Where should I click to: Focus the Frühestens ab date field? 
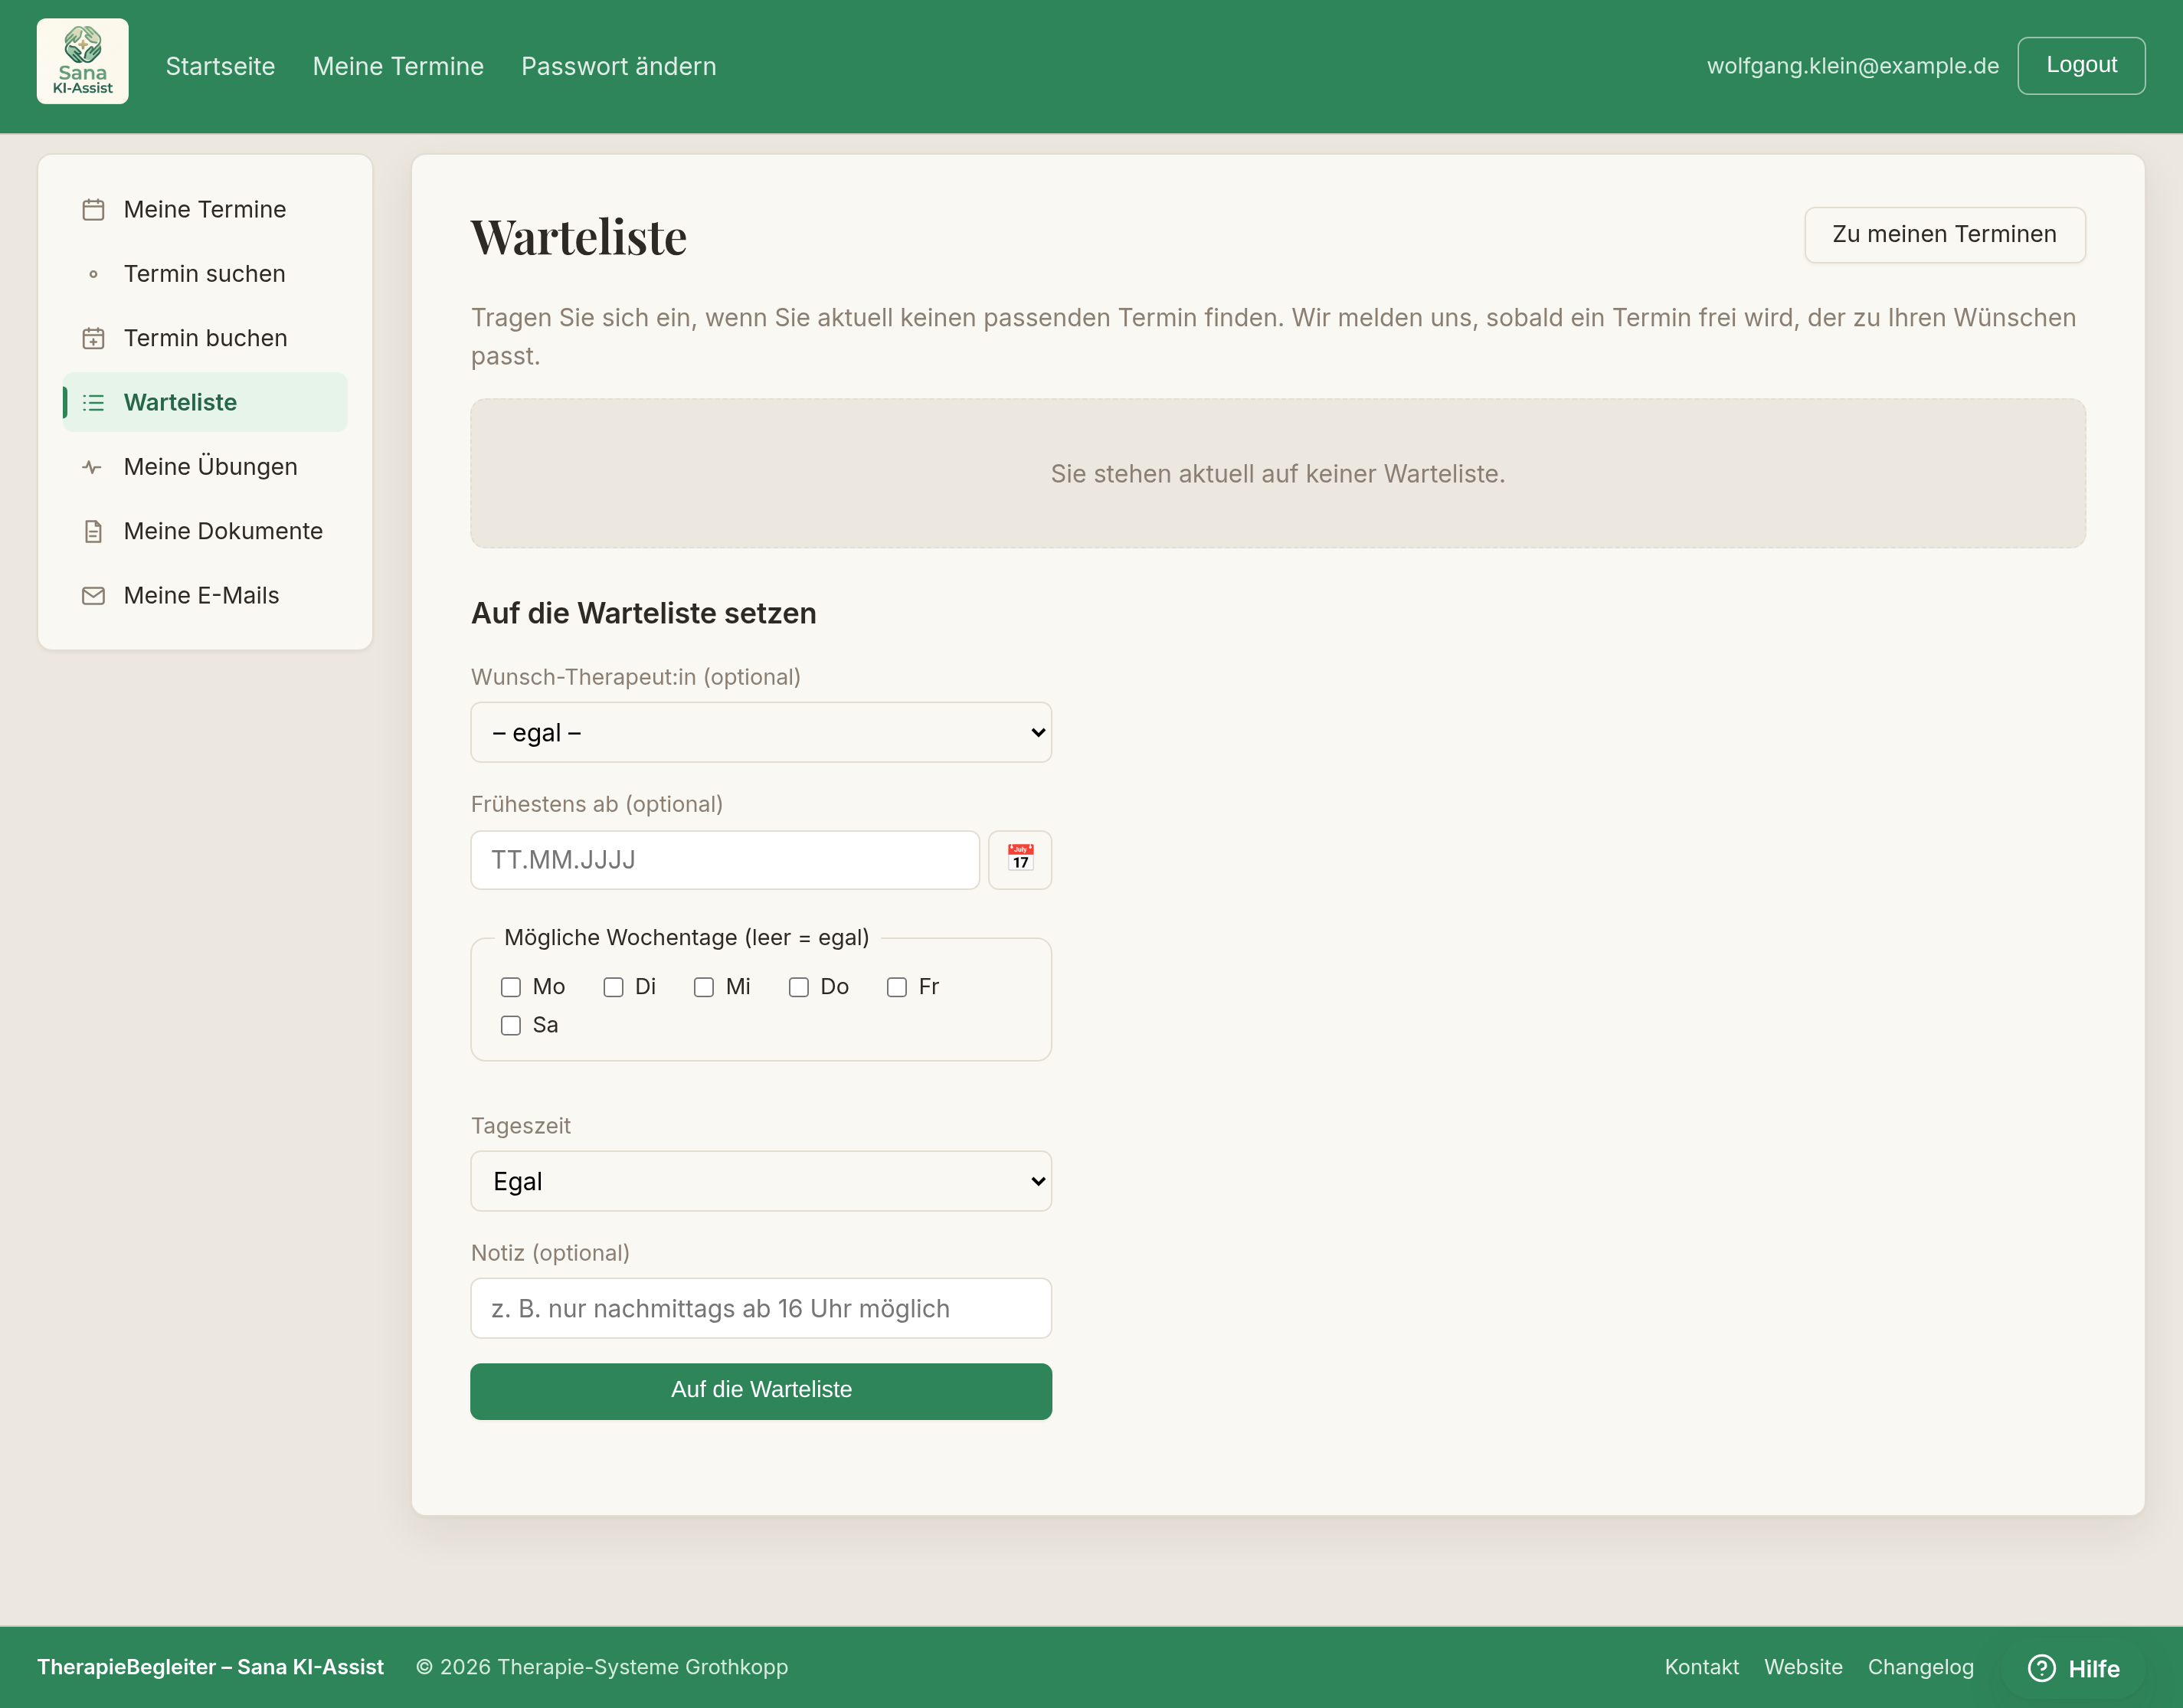tap(725, 860)
